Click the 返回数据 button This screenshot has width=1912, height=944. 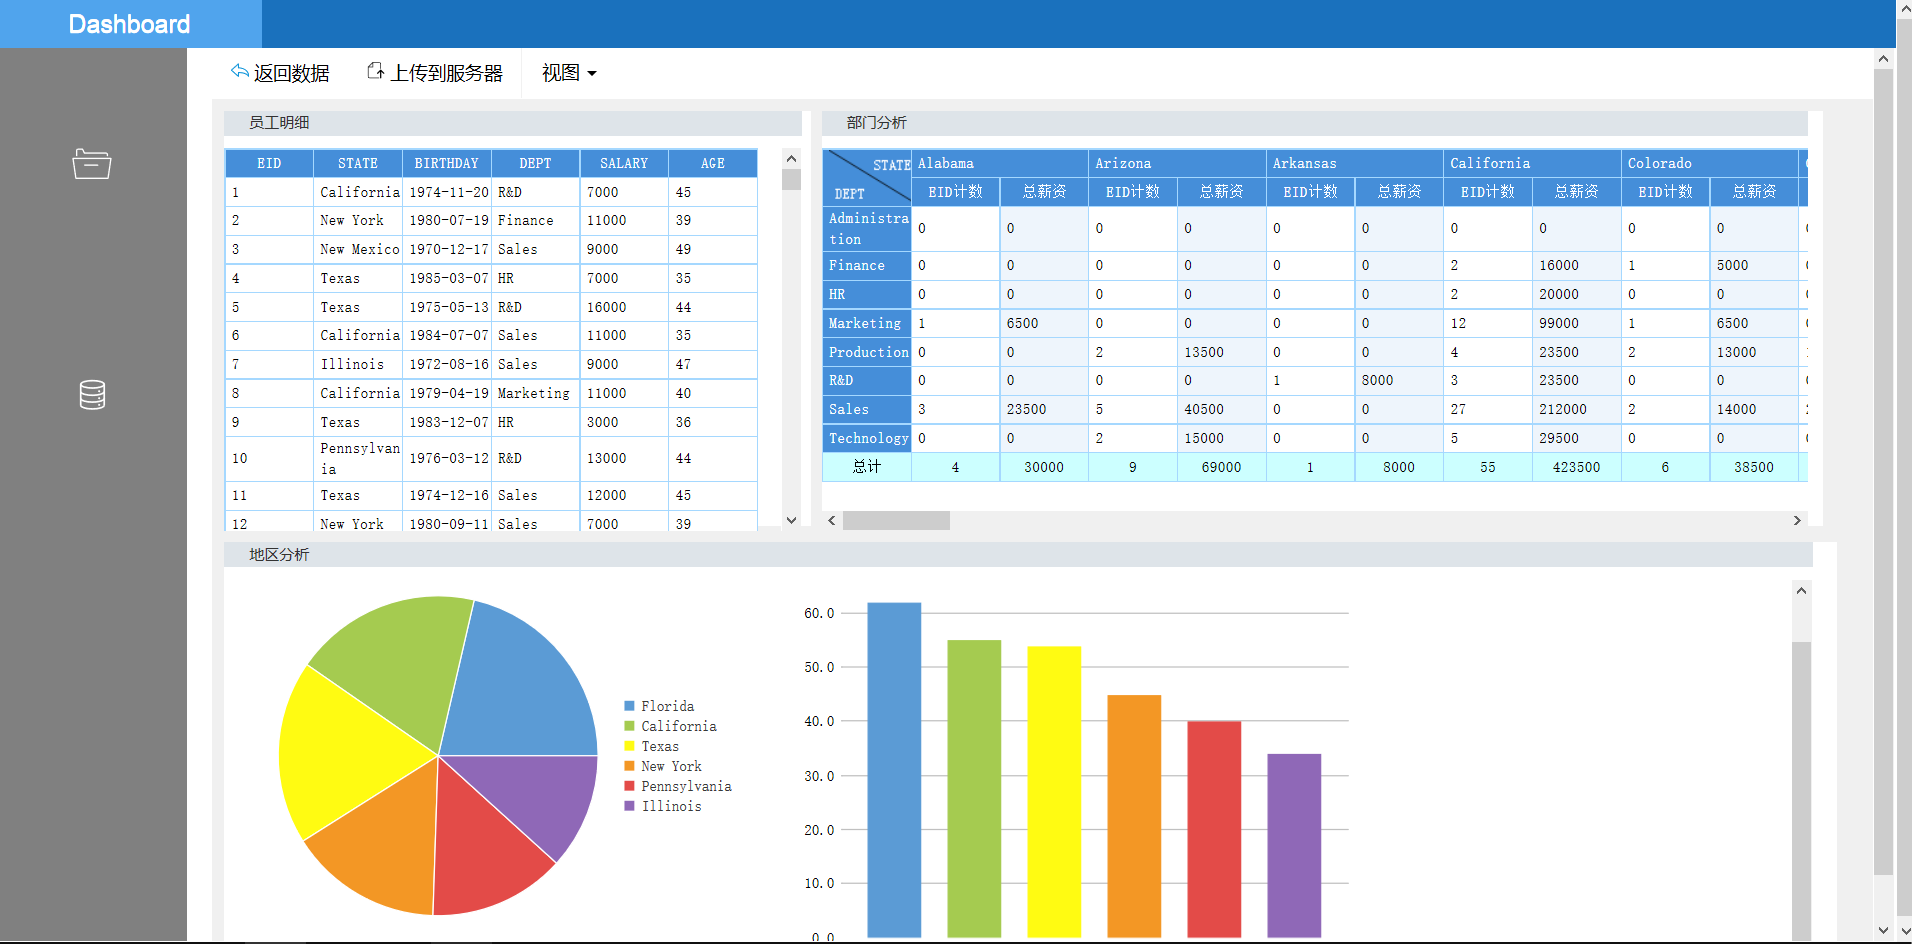280,73
